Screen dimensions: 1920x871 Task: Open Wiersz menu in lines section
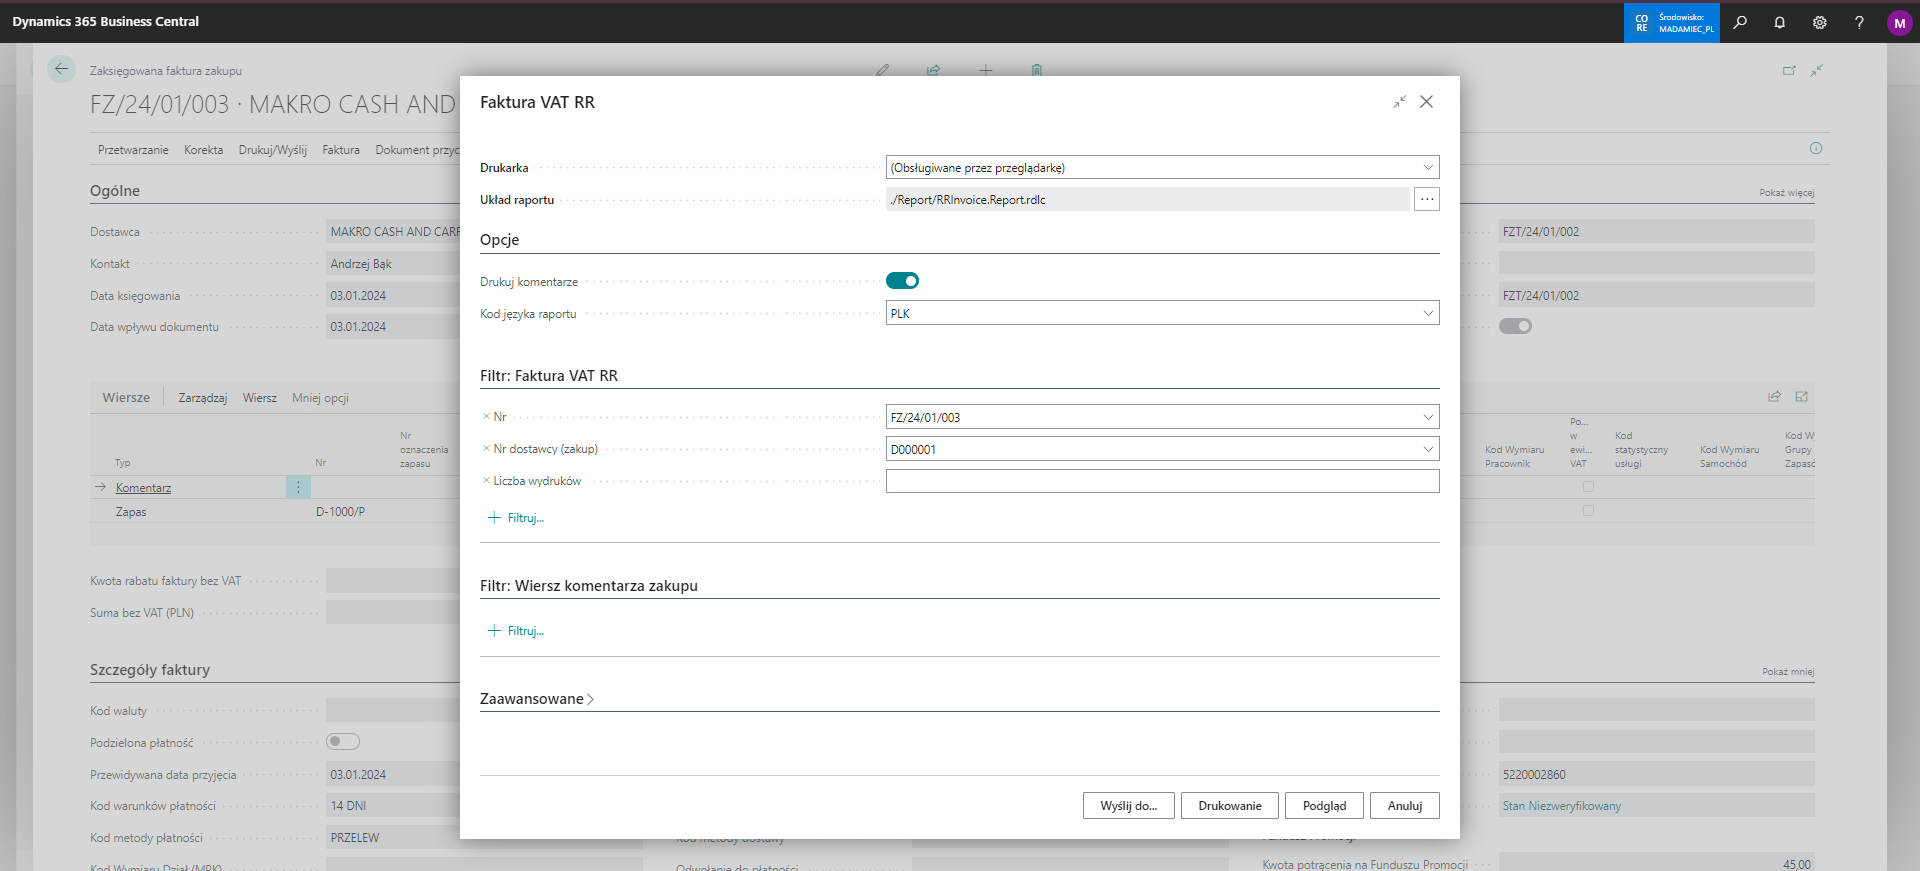pyautogui.click(x=260, y=398)
